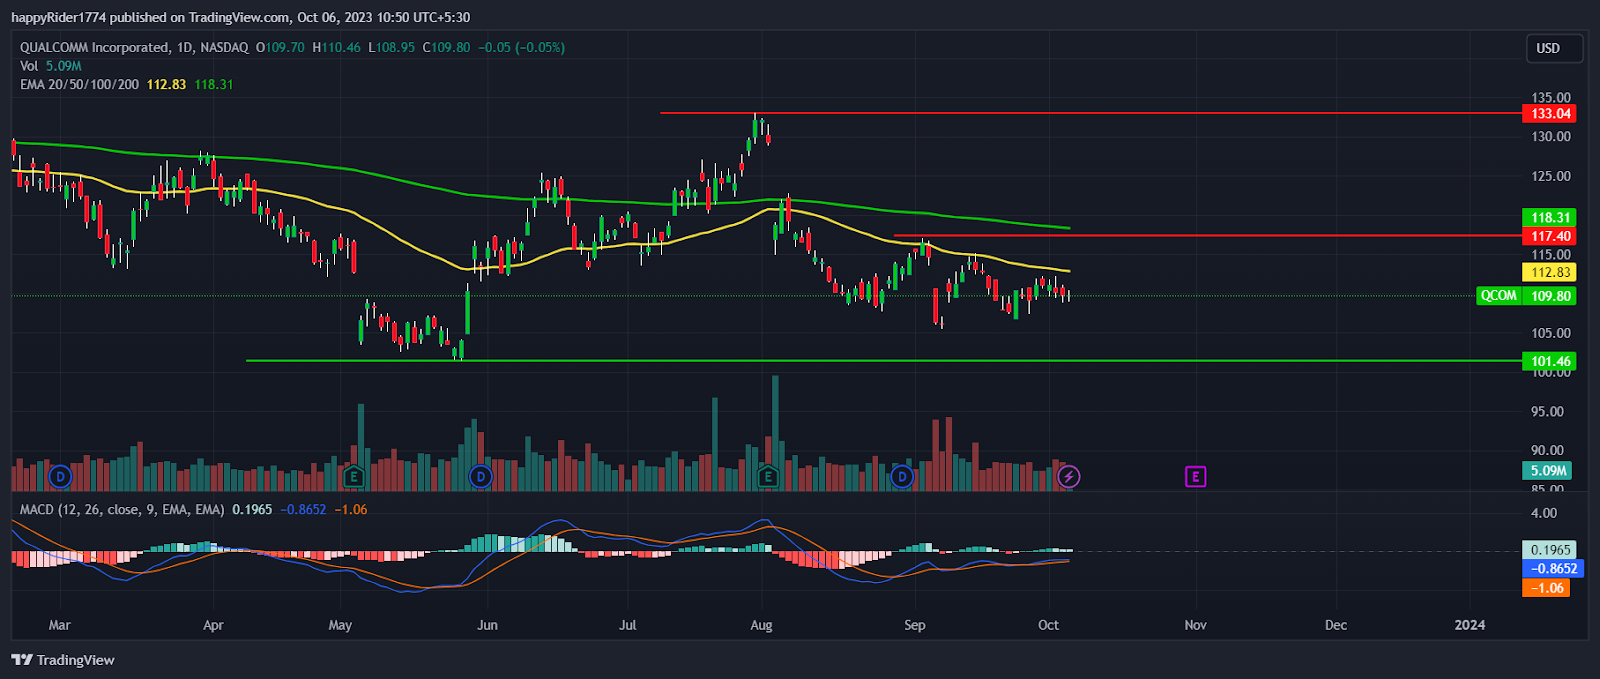Click the C109.80 close value

click(x=446, y=47)
